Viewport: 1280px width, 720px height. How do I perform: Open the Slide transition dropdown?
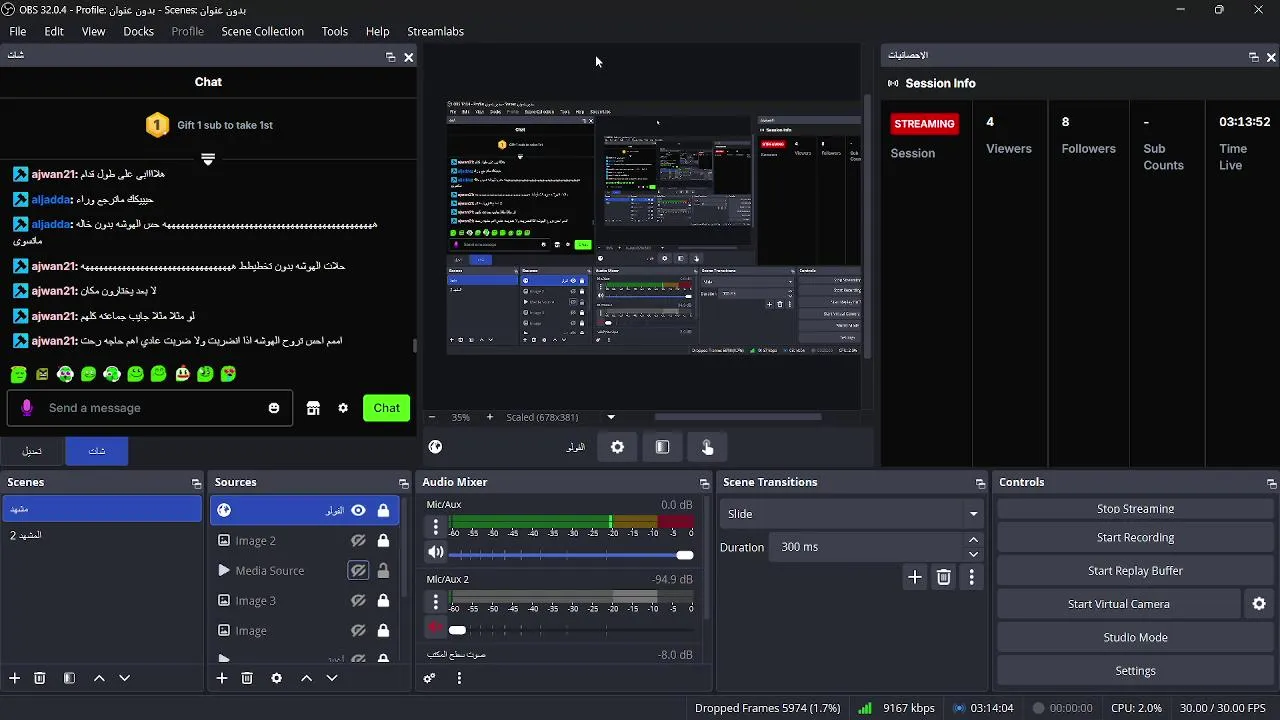(851, 514)
